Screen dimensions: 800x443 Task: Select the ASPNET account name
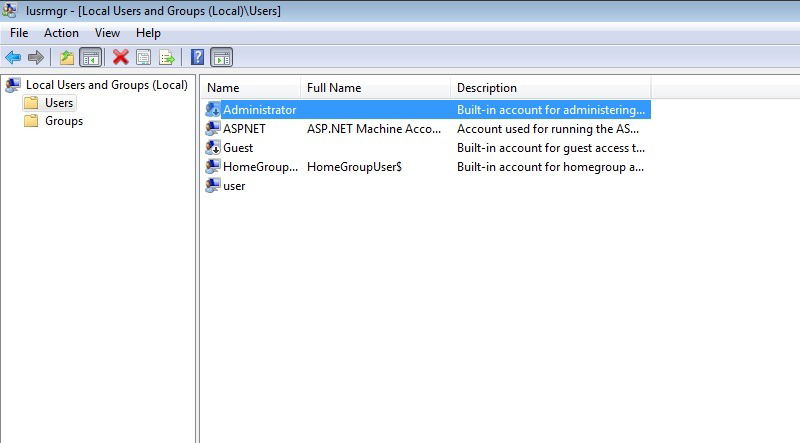pyautogui.click(x=244, y=129)
